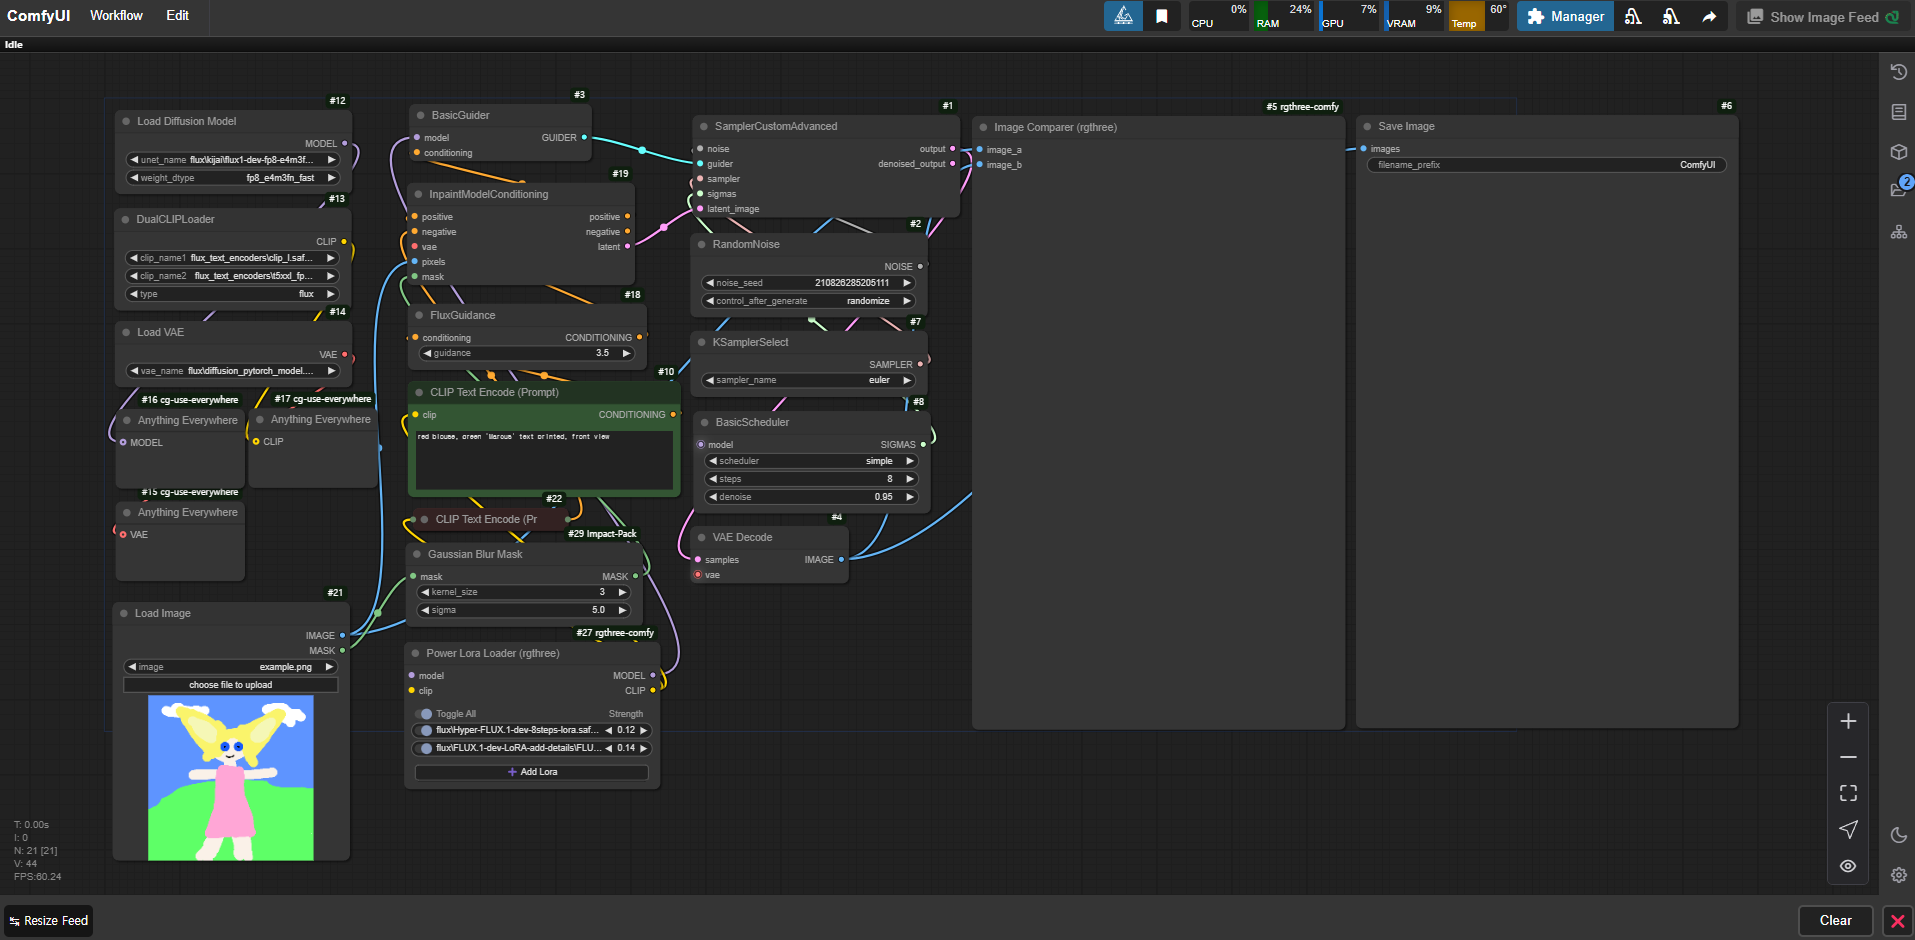The width and height of the screenshot is (1915, 940).
Task: Click the Manager button
Action: click(x=1565, y=16)
